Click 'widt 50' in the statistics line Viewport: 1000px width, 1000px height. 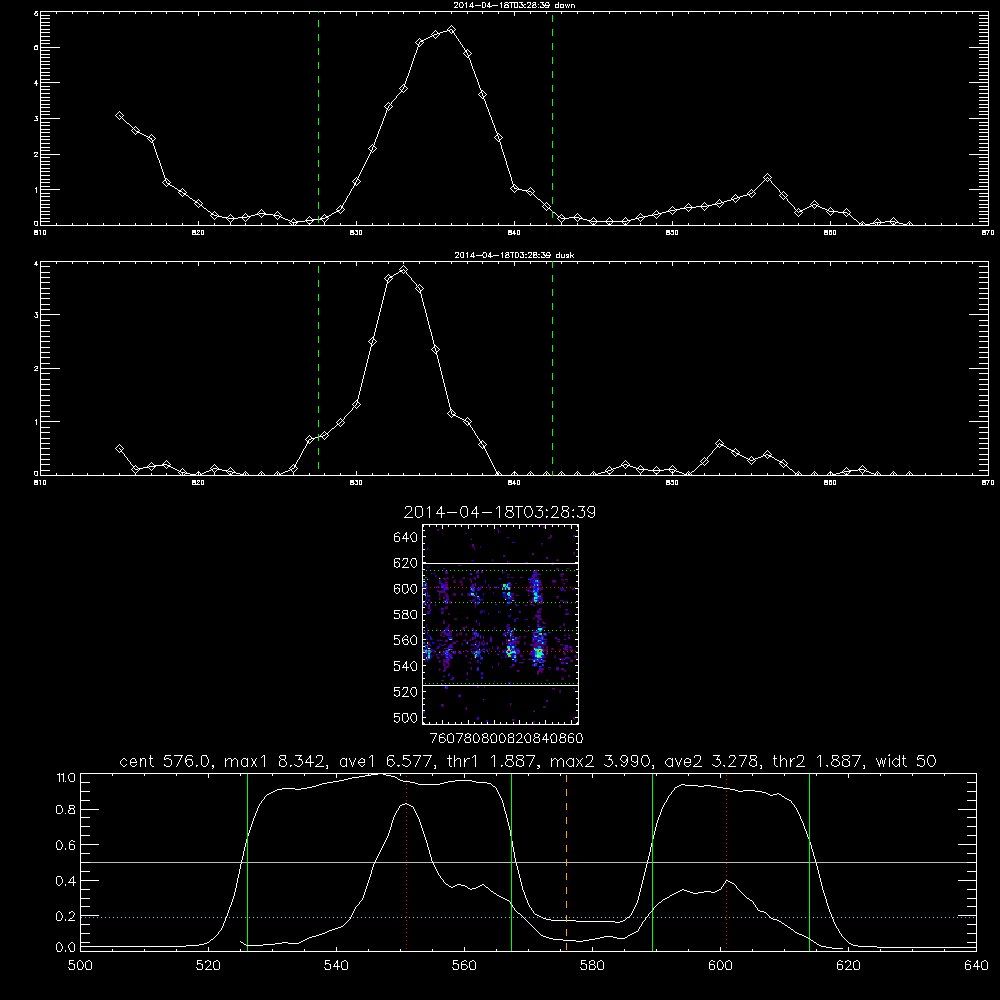tap(906, 761)
